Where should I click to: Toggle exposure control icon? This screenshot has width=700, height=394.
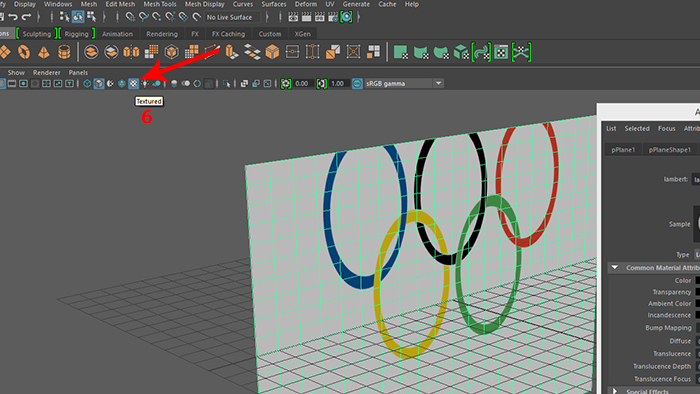coord(286,83)
